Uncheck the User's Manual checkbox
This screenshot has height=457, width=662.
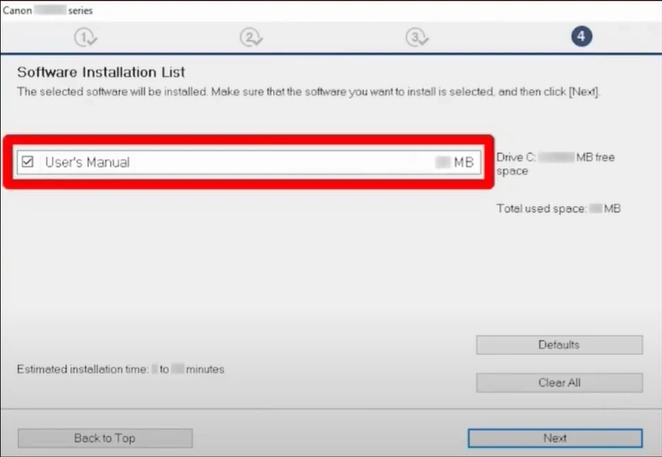coord(28,162)
